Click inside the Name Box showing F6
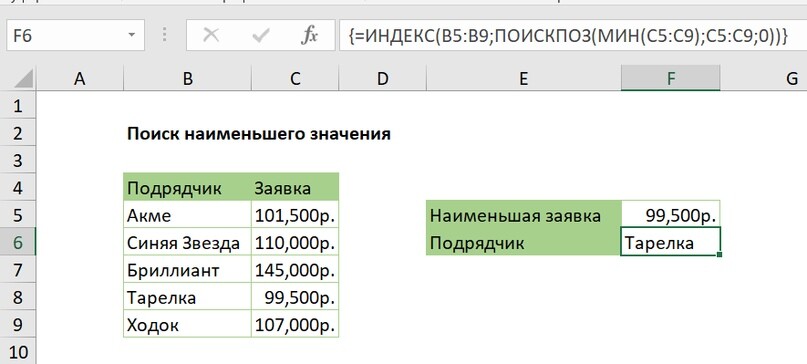This screenshot has height=364, width=807. pyautogui.click(x=68, y=35)
